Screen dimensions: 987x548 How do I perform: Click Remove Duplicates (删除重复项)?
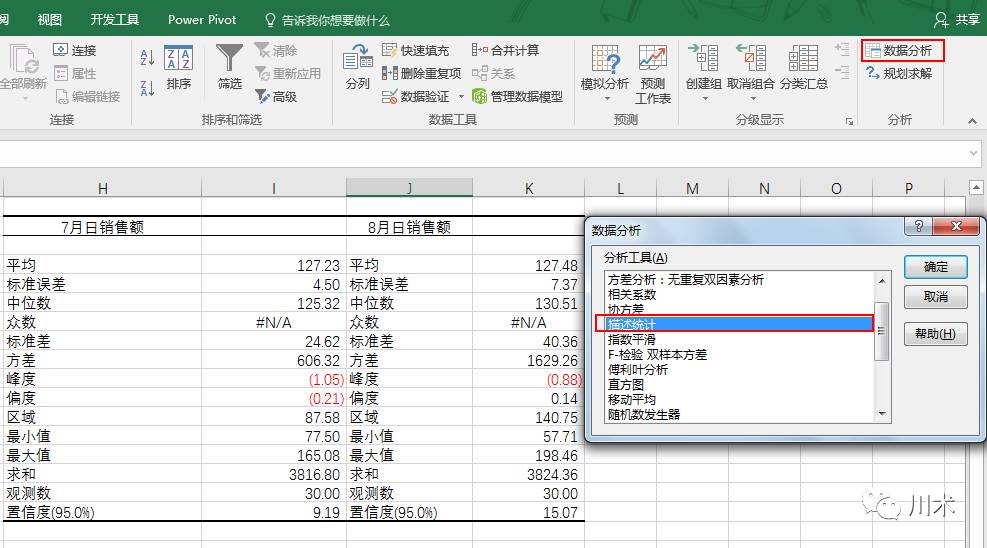tap(421, 73)
